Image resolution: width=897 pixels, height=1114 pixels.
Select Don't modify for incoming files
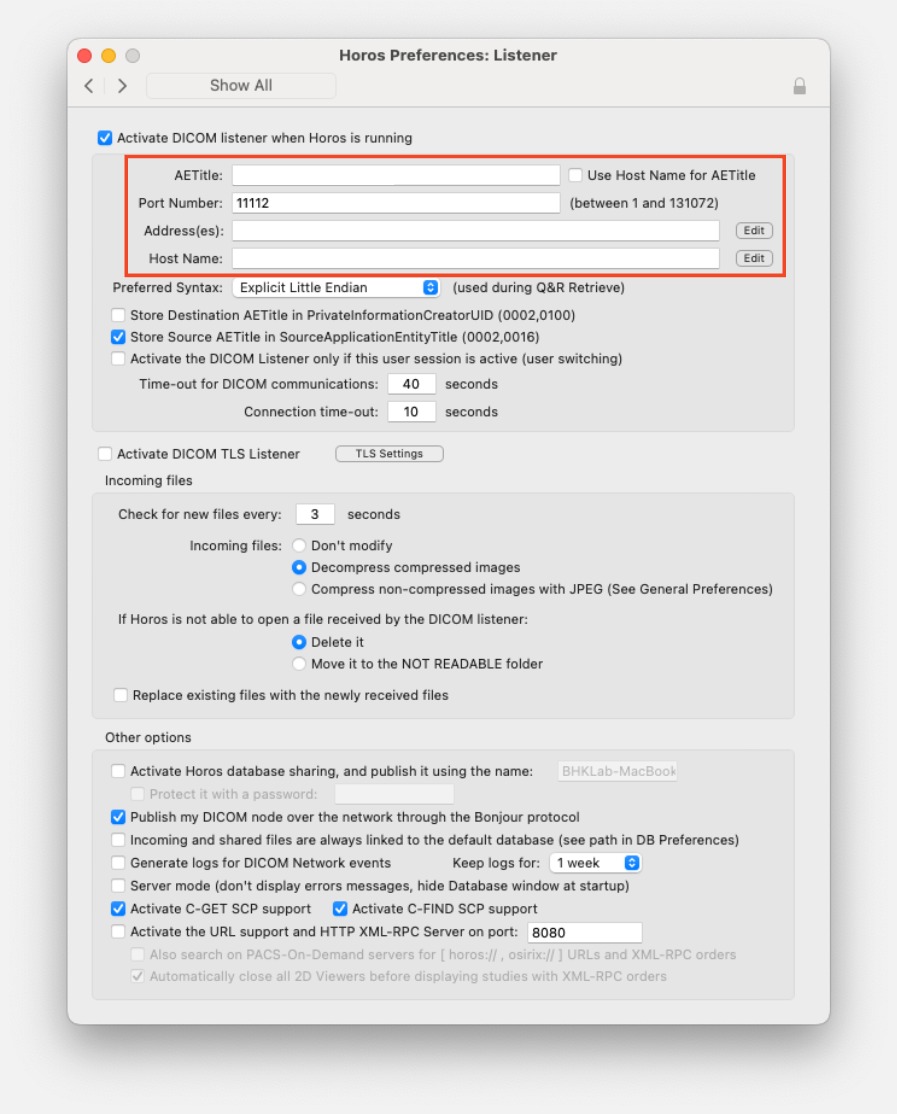coord(299,545)
